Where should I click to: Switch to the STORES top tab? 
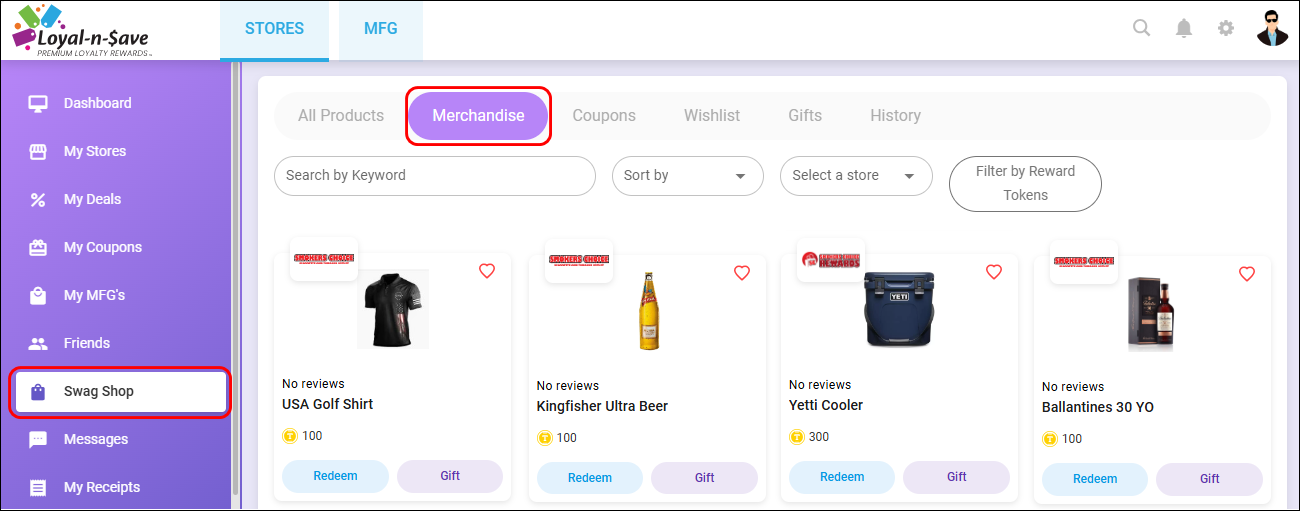pos(274,29)
